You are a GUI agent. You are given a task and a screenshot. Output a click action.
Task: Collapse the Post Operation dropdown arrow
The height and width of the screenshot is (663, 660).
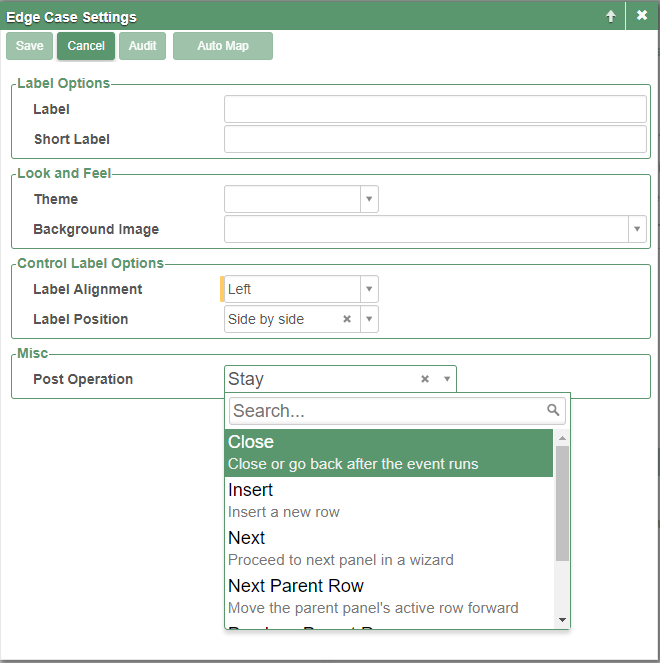click(447, 379)
